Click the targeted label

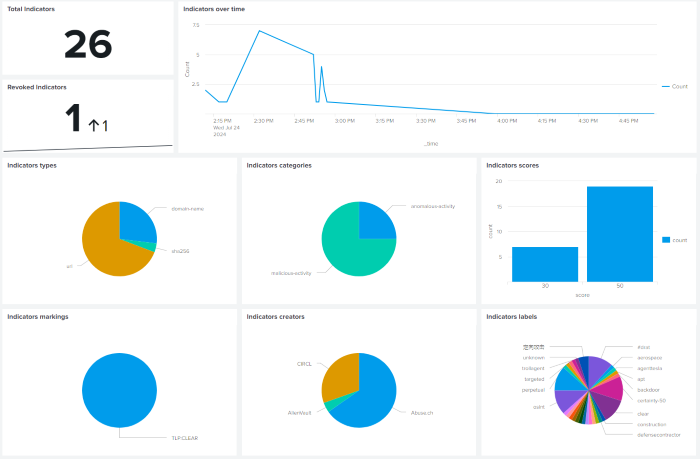coord(534,380)
